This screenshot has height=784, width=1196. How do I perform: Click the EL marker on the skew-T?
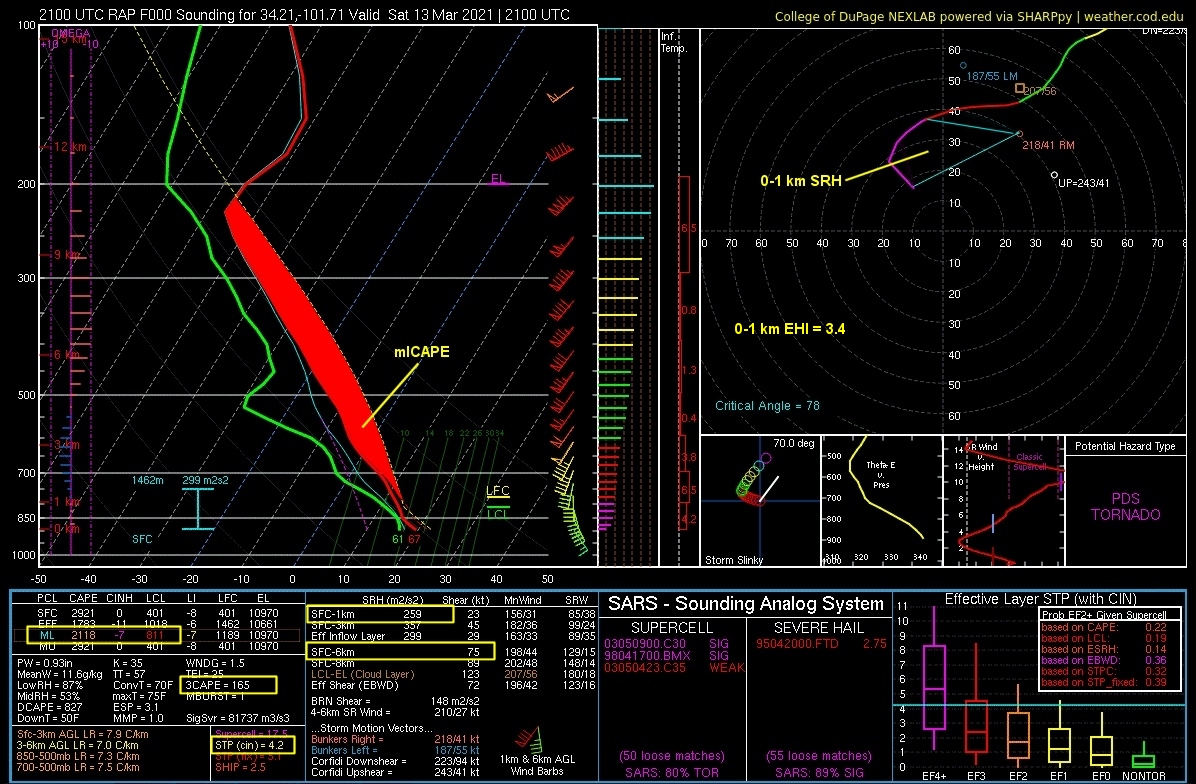click(498, 179)
